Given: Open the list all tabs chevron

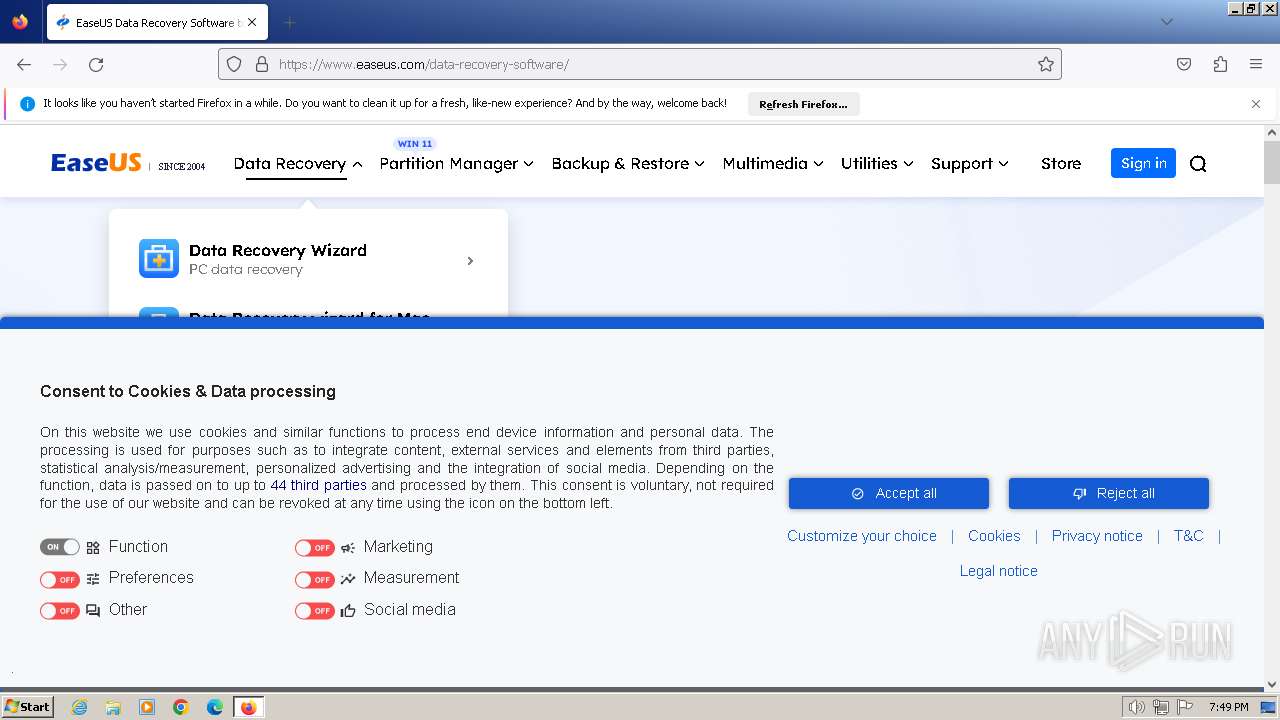Looking at the screenshot, I should [x=1166, y=22].
